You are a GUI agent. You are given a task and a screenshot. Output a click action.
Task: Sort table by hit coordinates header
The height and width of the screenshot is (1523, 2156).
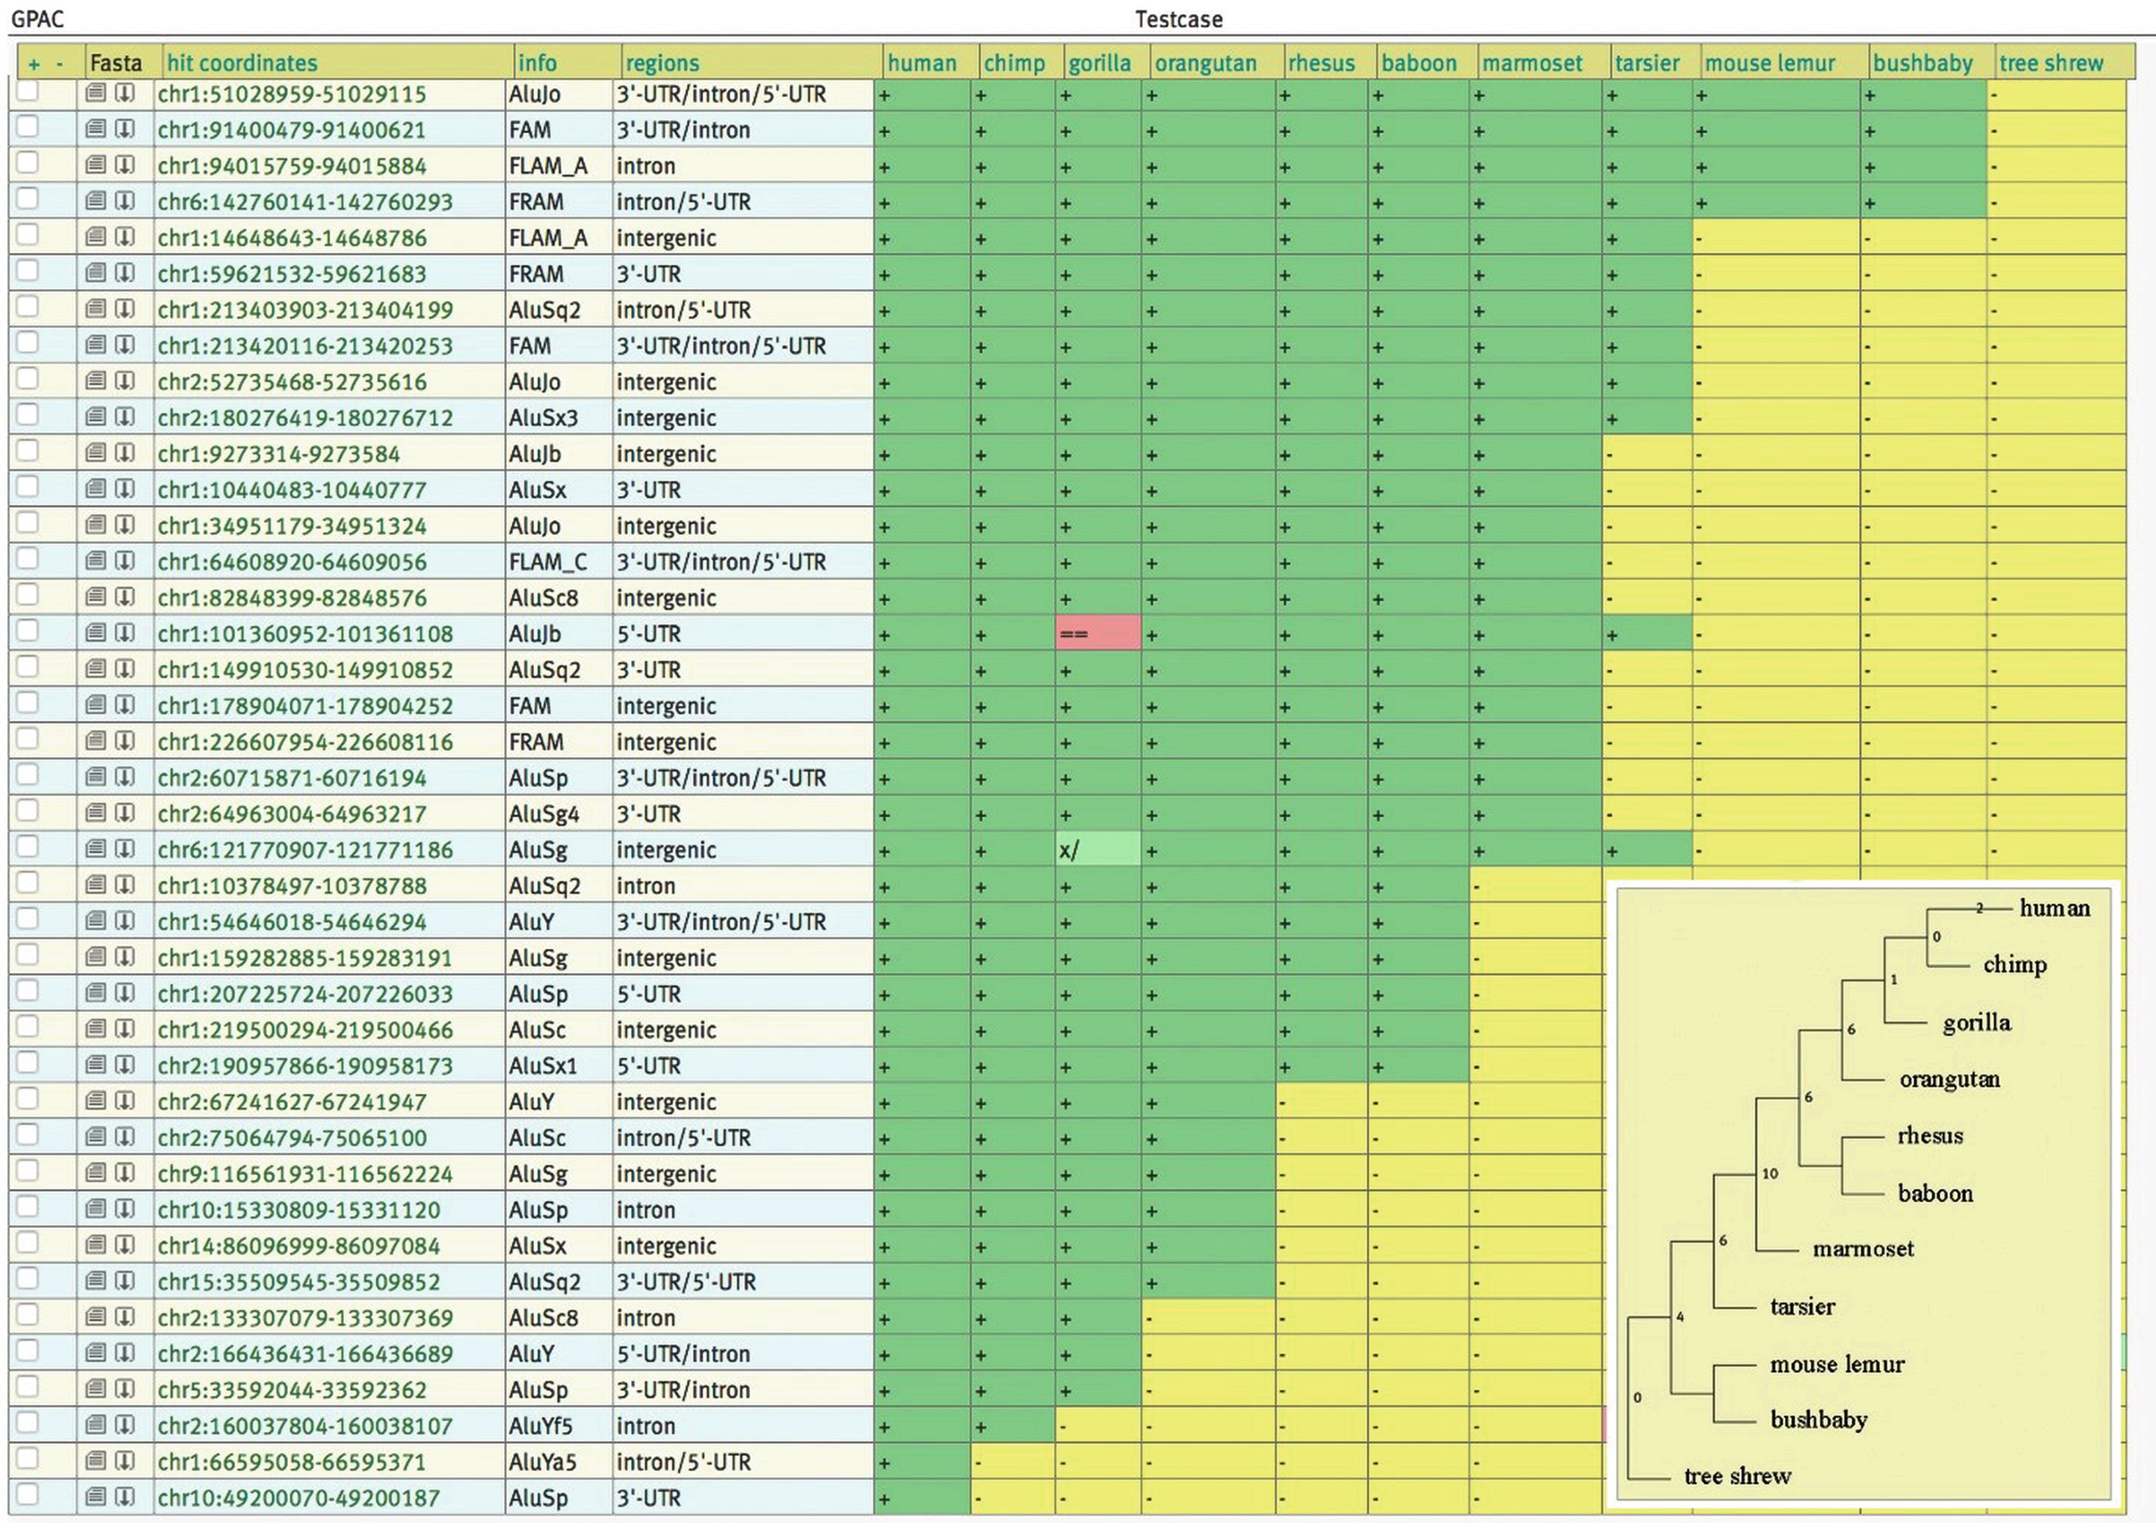tap(242, 63)
